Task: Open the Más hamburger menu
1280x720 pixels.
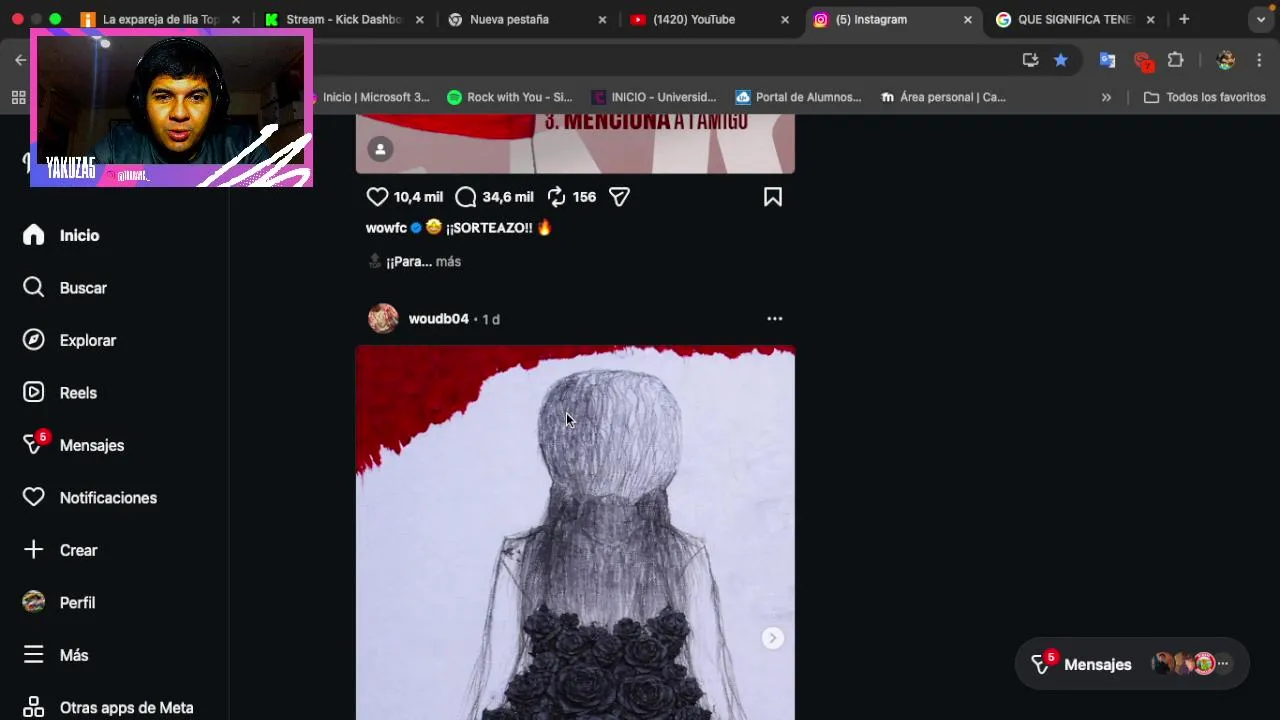Action: [x=34, y=655]
